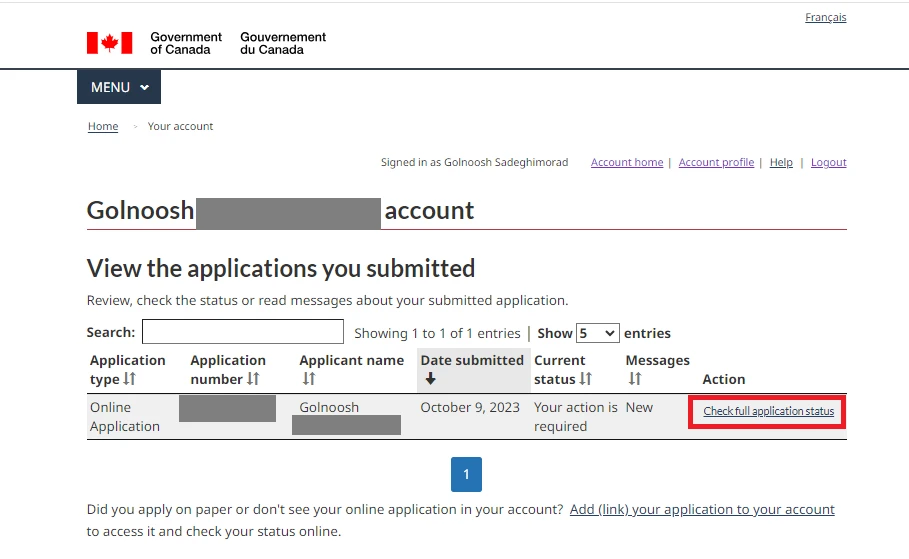
Task: Switch language to Français
Action: [x=825, y=17]
